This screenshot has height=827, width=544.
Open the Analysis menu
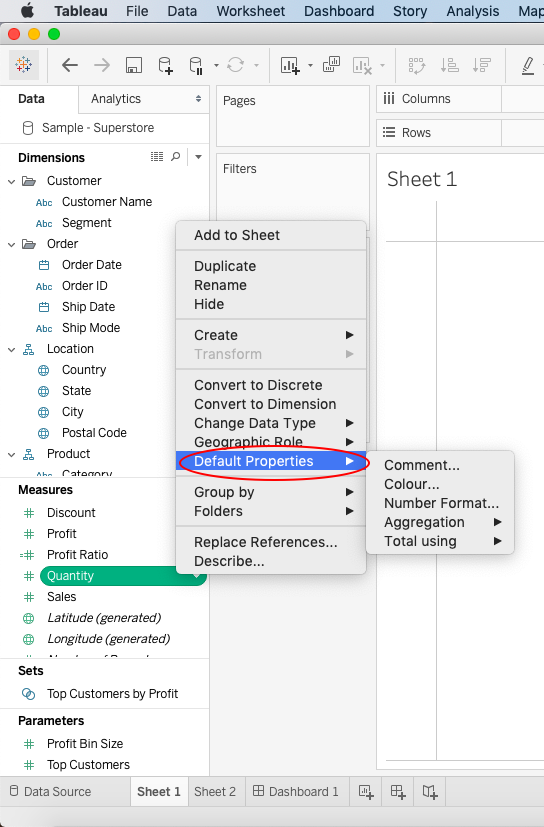click(x=473, y=11)
